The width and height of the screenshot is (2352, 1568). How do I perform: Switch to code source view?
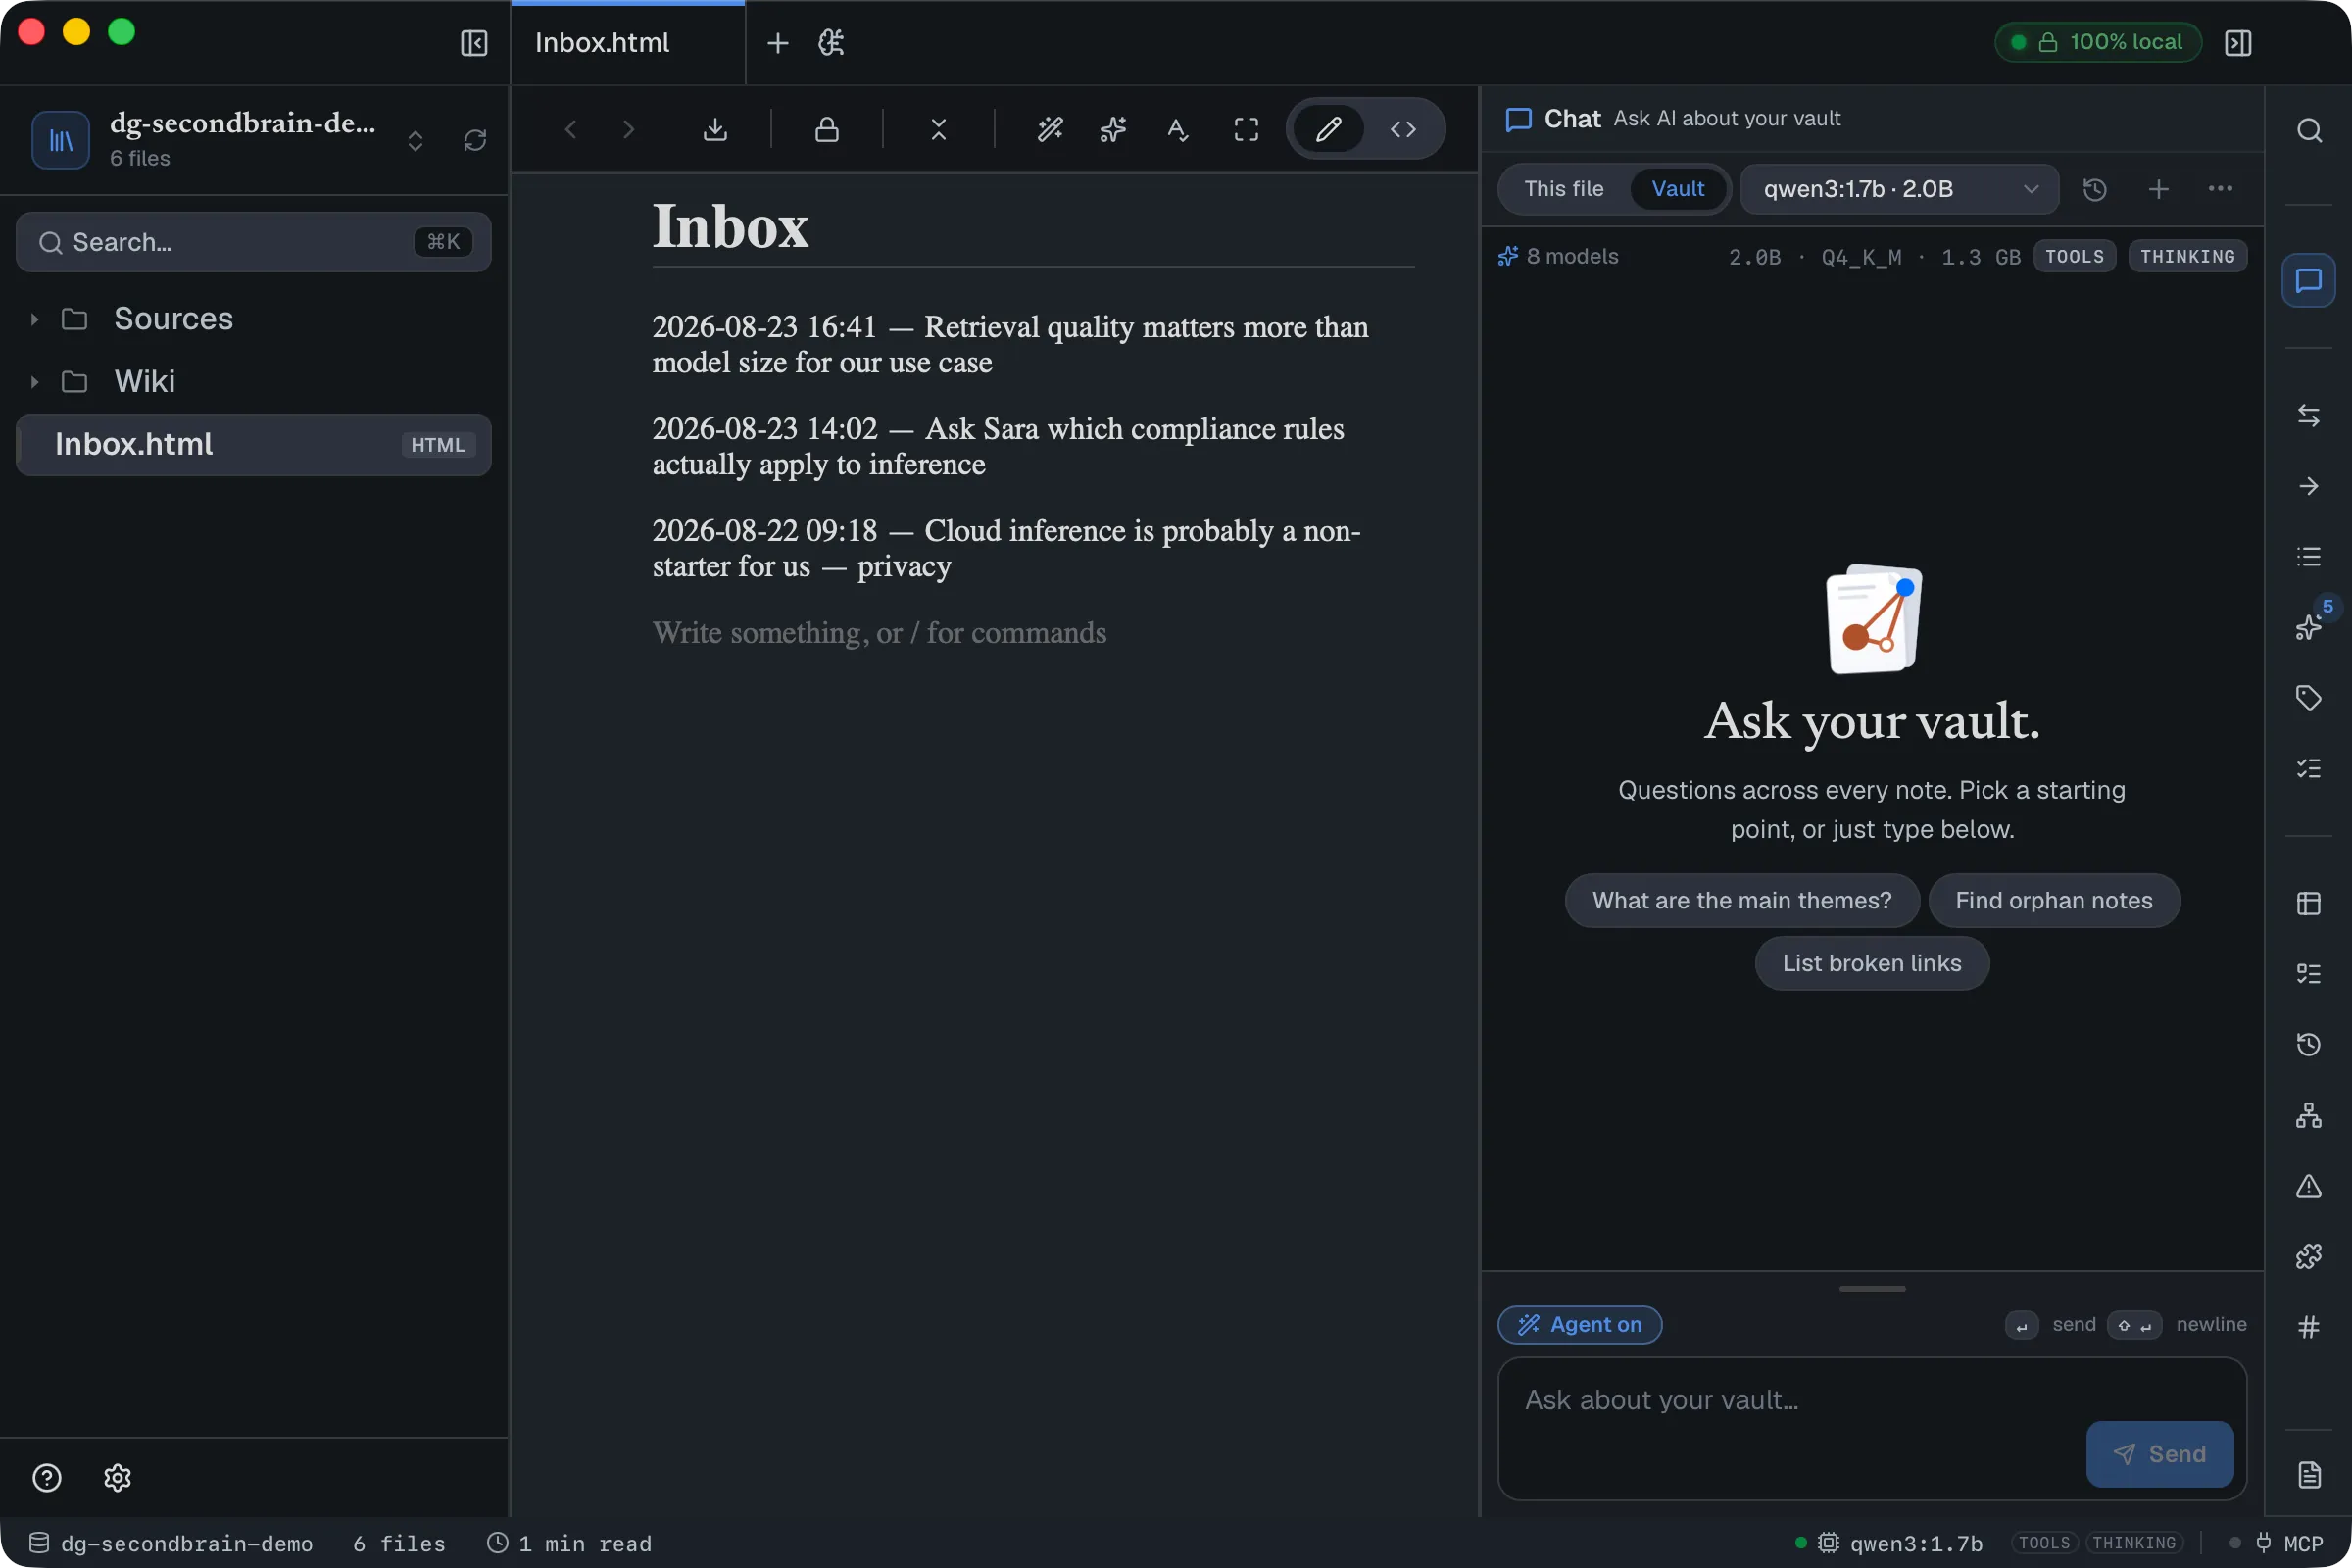(x=1403, y=129)
